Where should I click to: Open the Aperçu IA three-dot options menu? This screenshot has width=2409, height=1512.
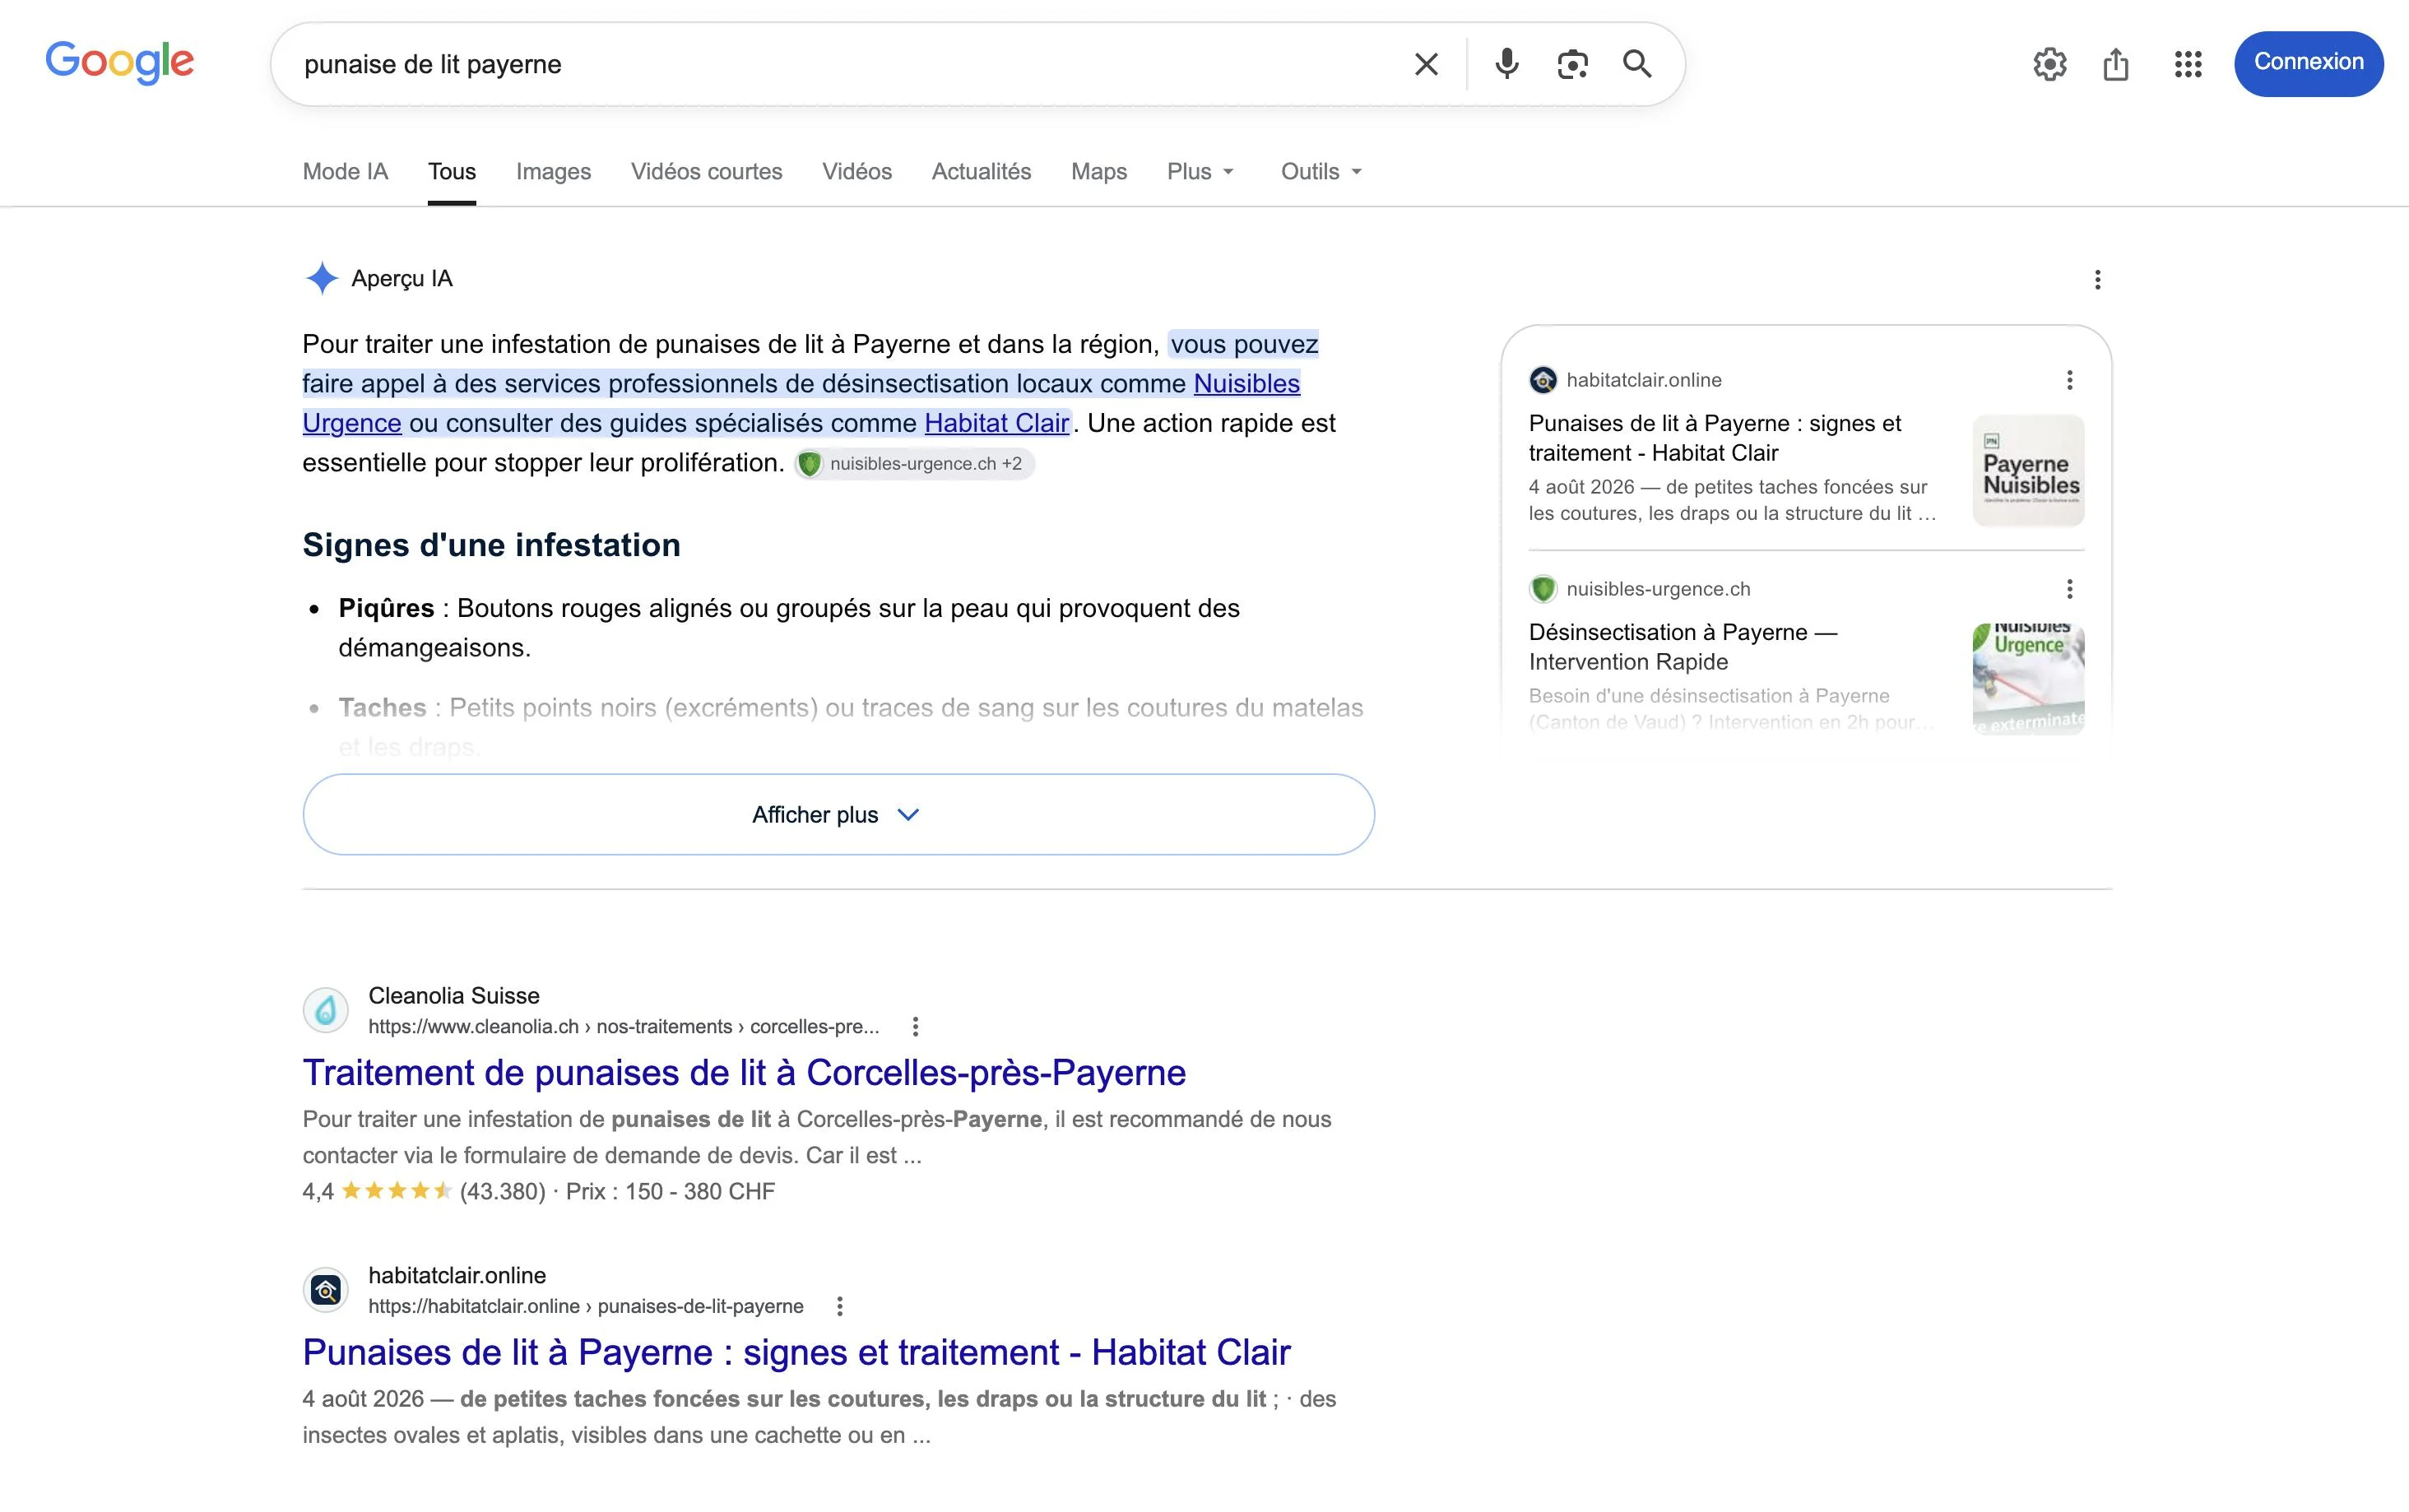(2097, 280)
